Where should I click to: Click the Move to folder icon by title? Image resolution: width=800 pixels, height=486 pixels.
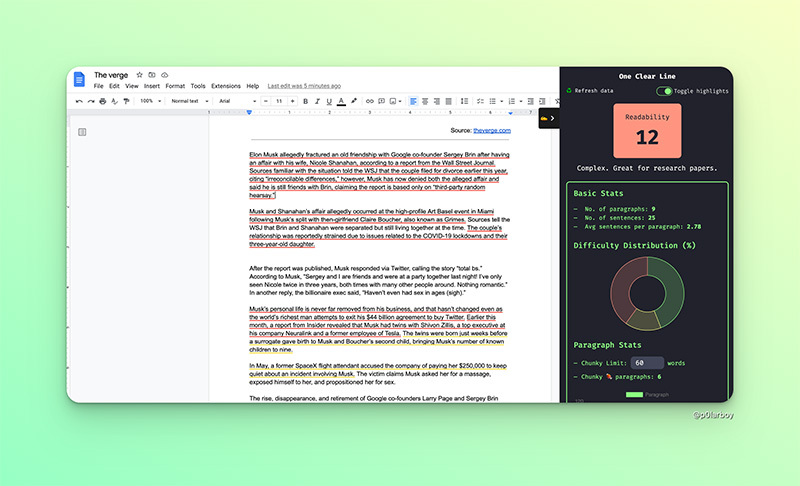(x=152, y=74)
